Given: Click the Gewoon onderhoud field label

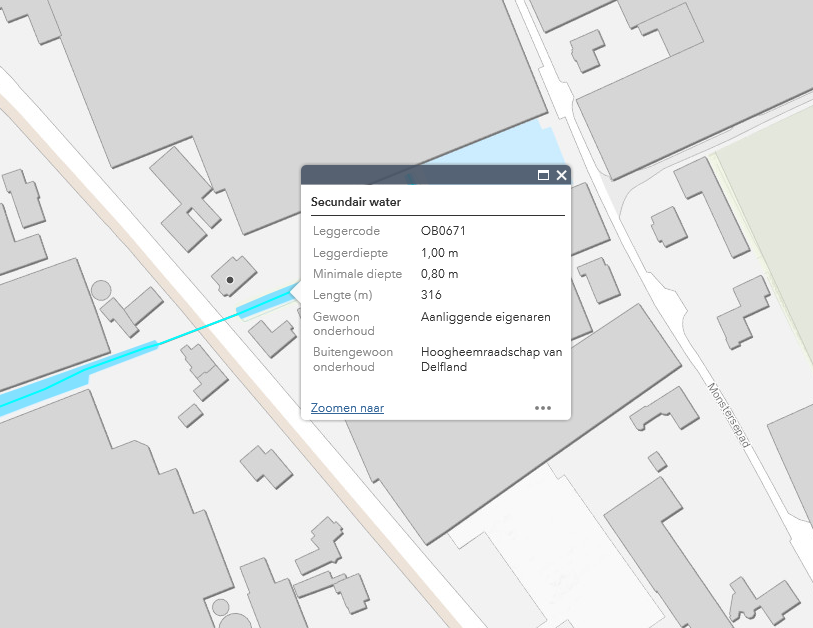Looking at the screenshot, I should (344, 324).
